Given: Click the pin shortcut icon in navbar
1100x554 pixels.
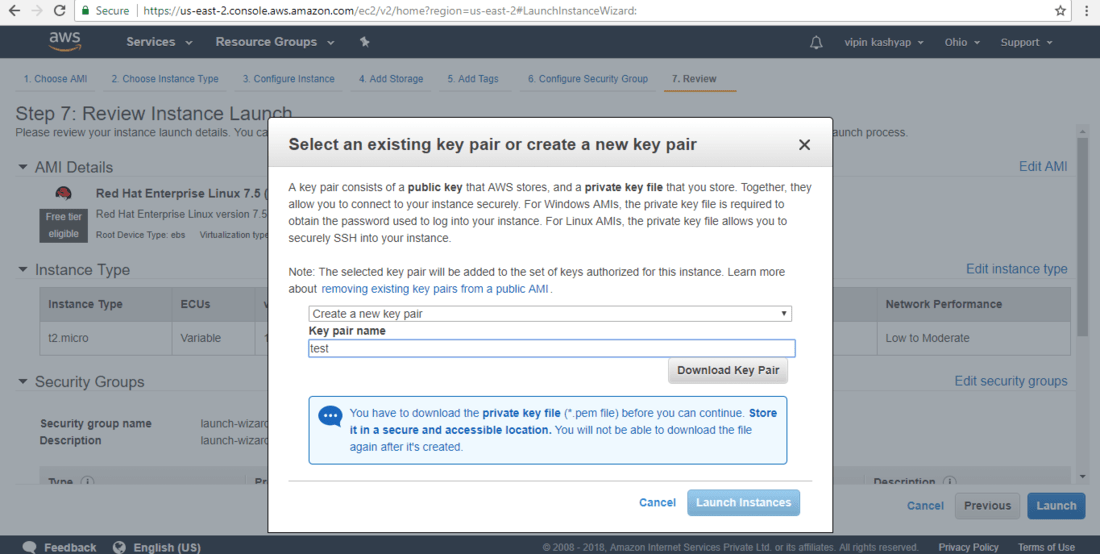Looking at the screenshot, I should point(365,42).
